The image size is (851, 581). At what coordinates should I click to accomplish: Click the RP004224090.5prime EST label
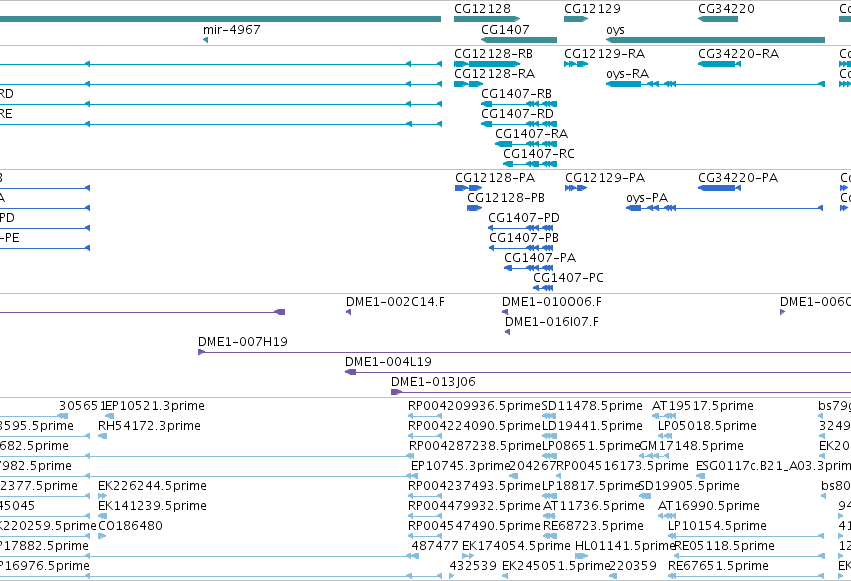(x=475, y=426)
